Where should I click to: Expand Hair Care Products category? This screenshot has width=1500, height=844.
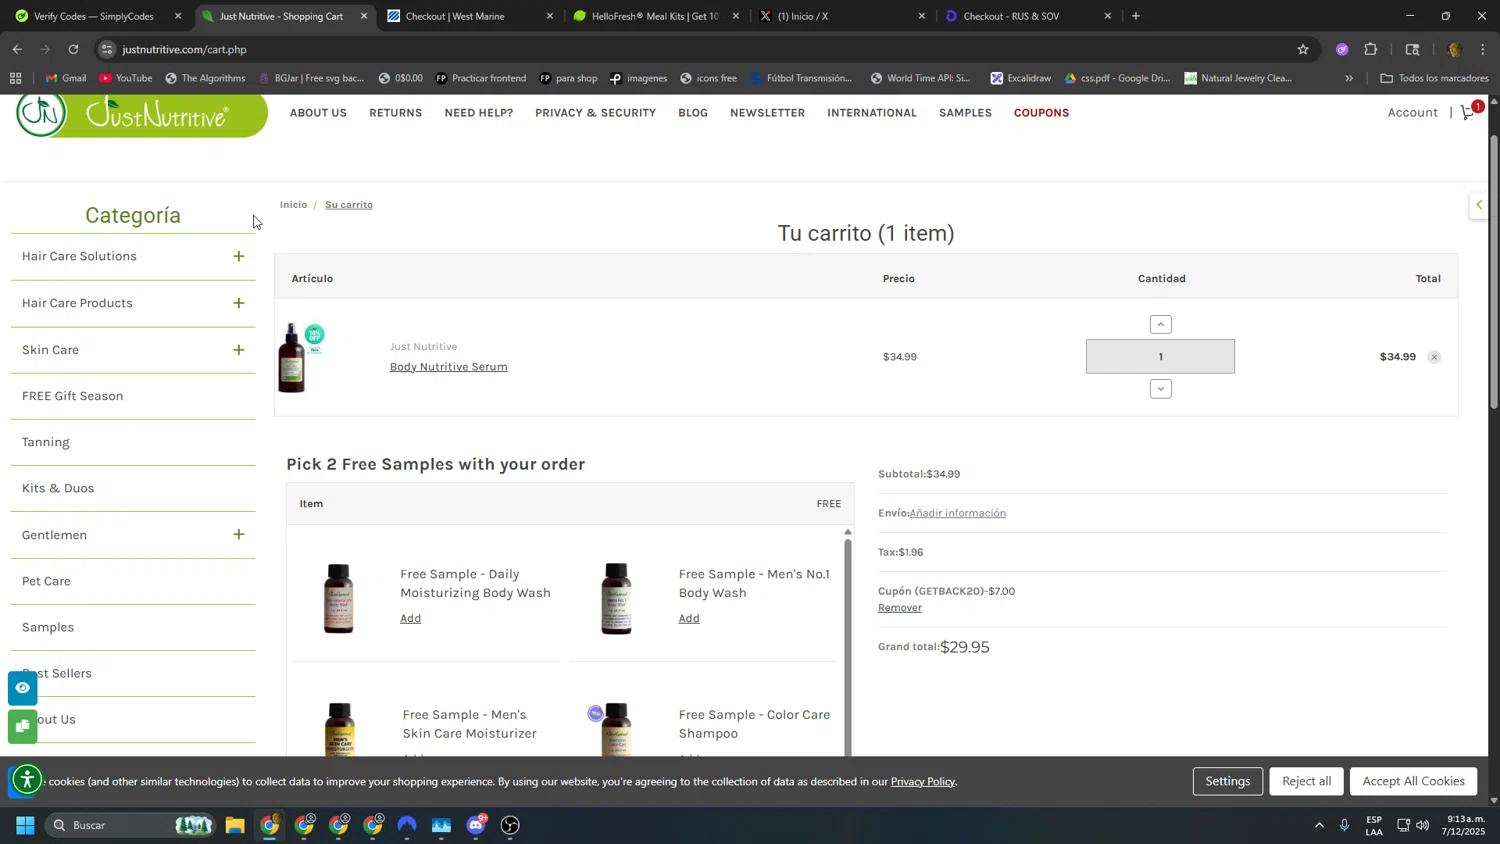[239, 303]
